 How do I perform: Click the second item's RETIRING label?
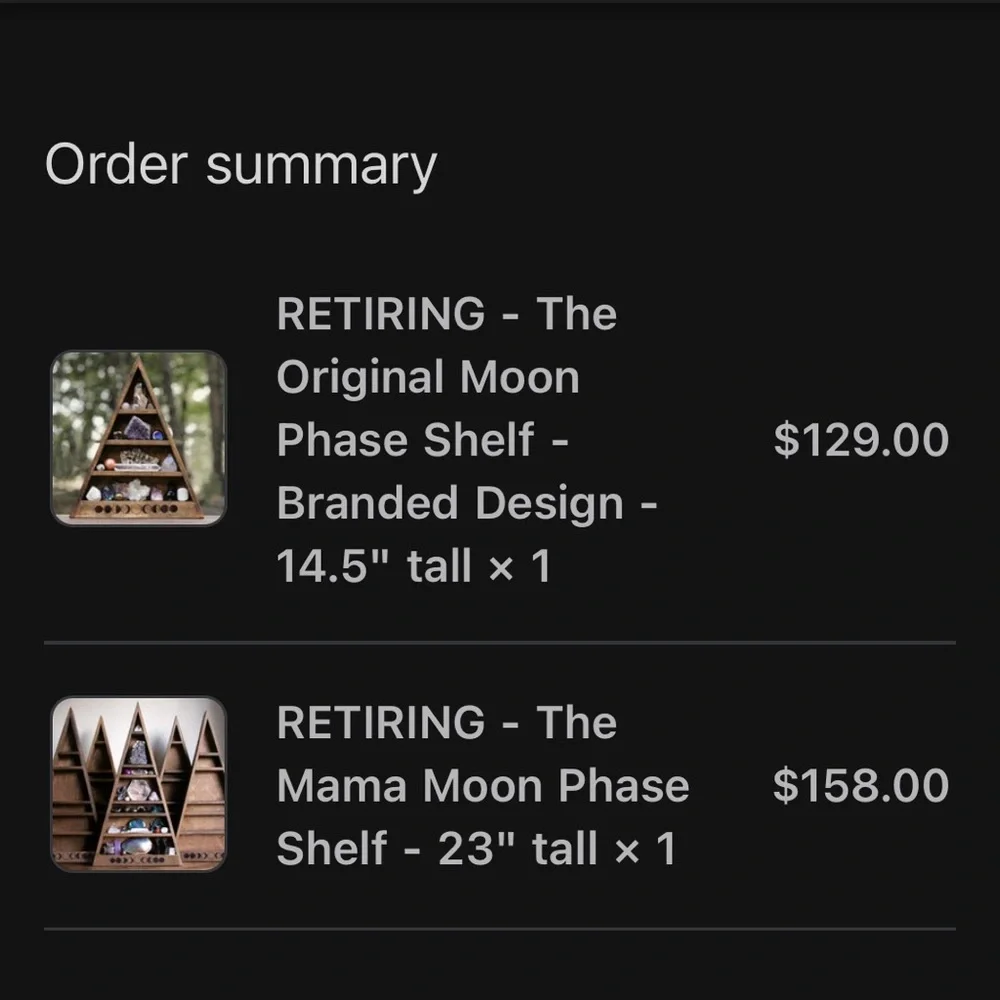(x=381, y=722)
